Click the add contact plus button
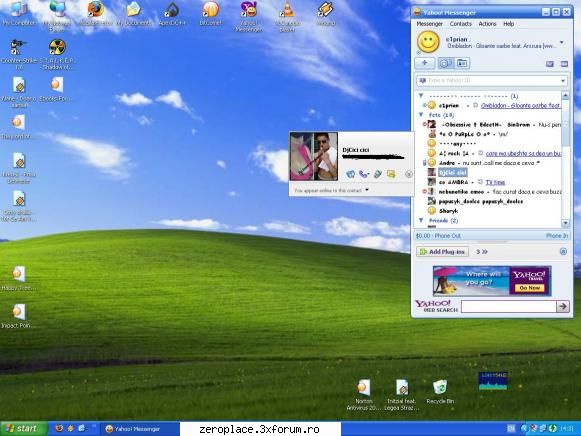This screenshot has width=581, height=436. (x=425, y=63)
